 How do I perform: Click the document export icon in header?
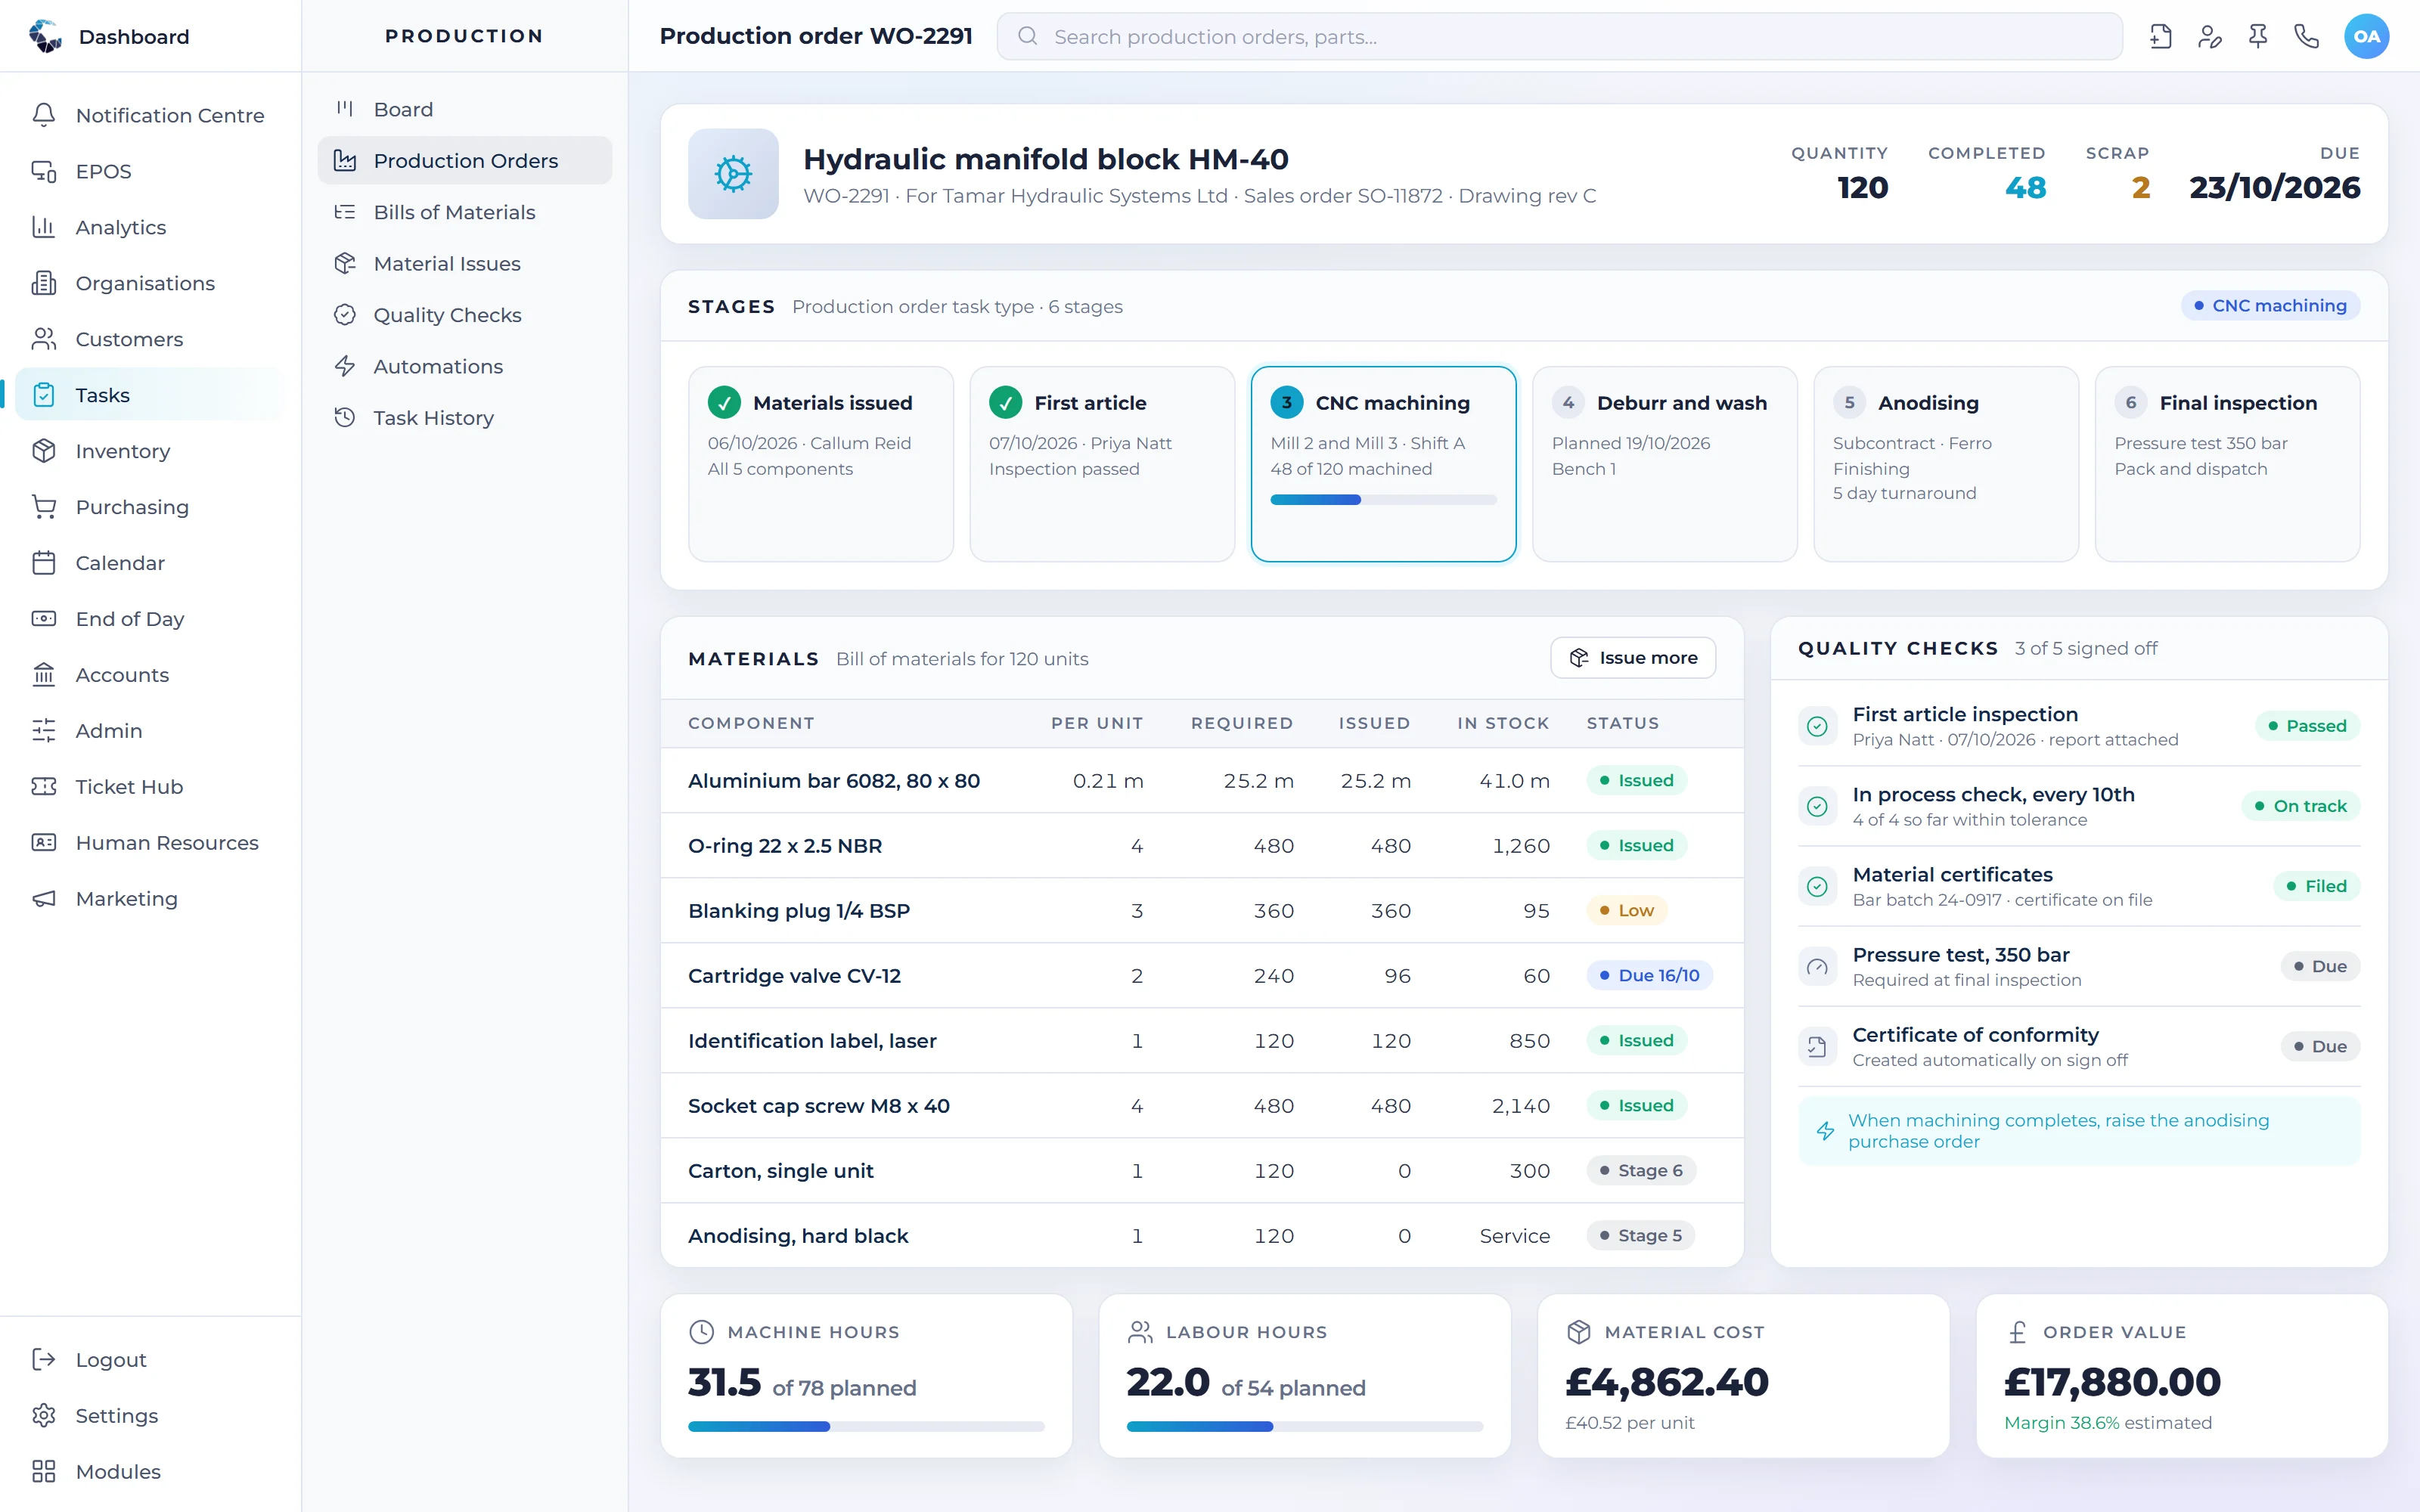pos(2161,37)
